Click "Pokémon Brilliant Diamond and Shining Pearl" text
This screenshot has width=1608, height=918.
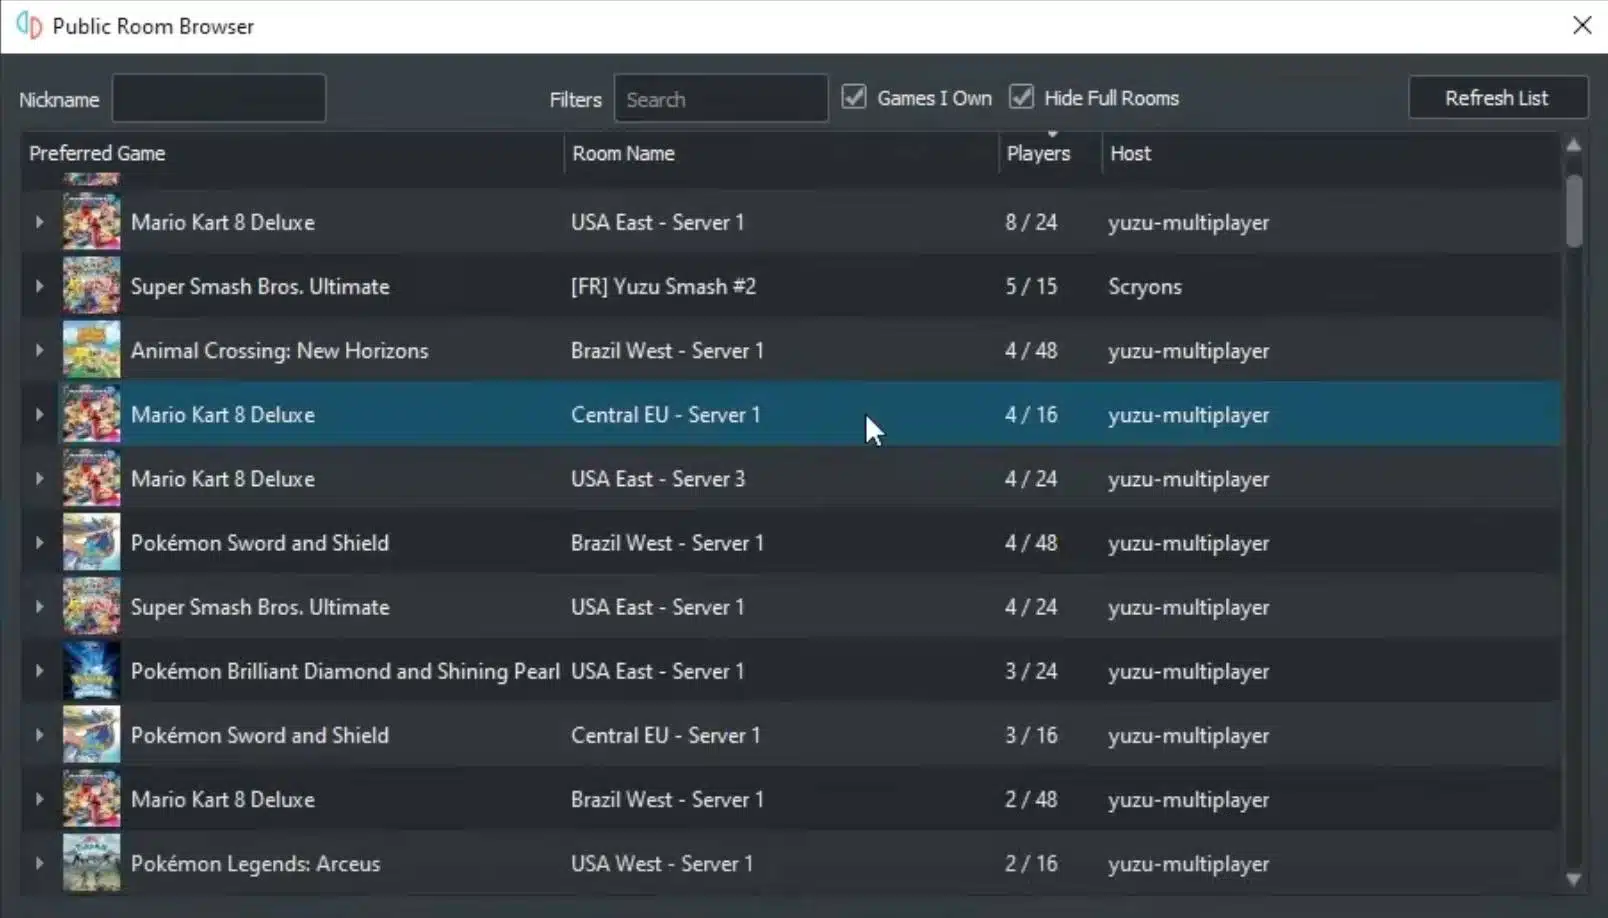tap(345, 671)
